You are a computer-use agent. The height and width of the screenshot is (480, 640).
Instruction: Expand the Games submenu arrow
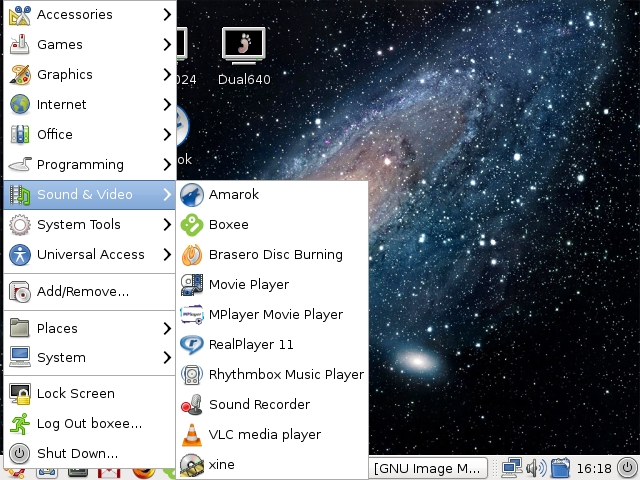pyautogui.click(x=167, y=44)
